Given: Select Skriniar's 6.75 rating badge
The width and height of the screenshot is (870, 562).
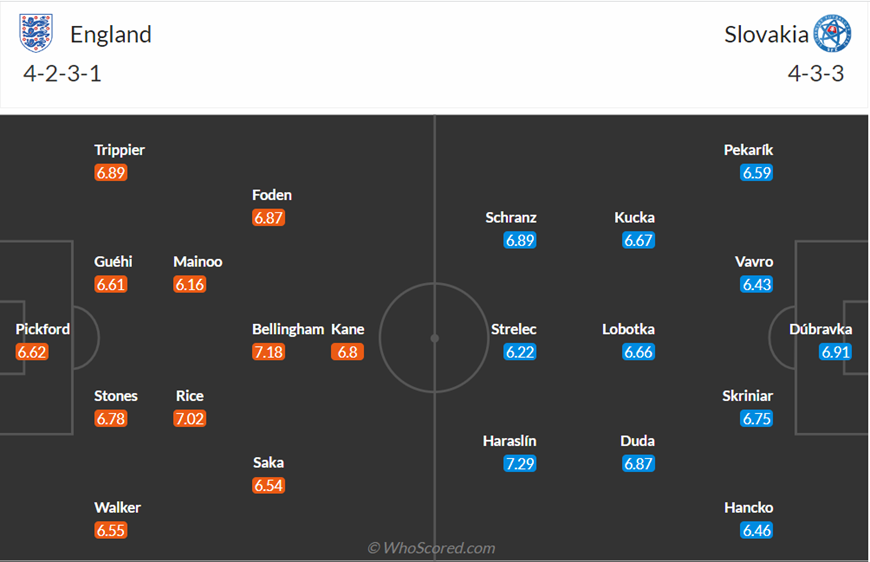Looking at the screenshot, I should [x=757, y=418].
